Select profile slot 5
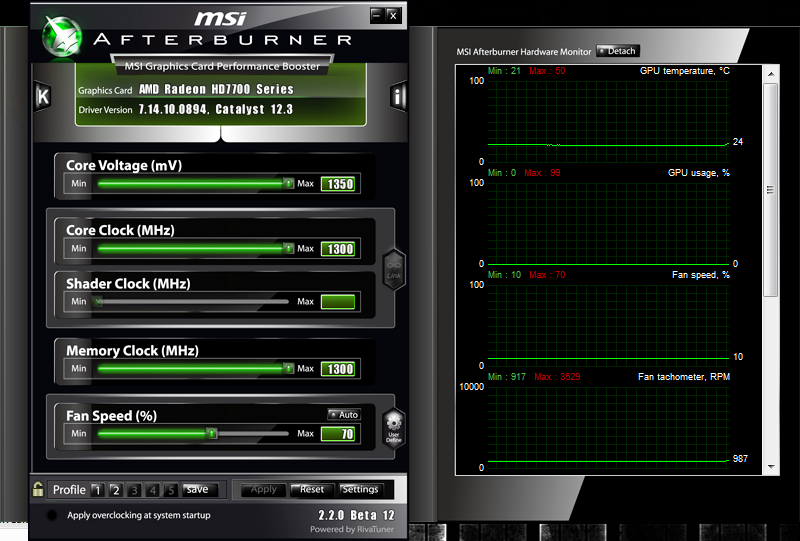The width and height of the screenshot is (800, 541). [171, 490]
